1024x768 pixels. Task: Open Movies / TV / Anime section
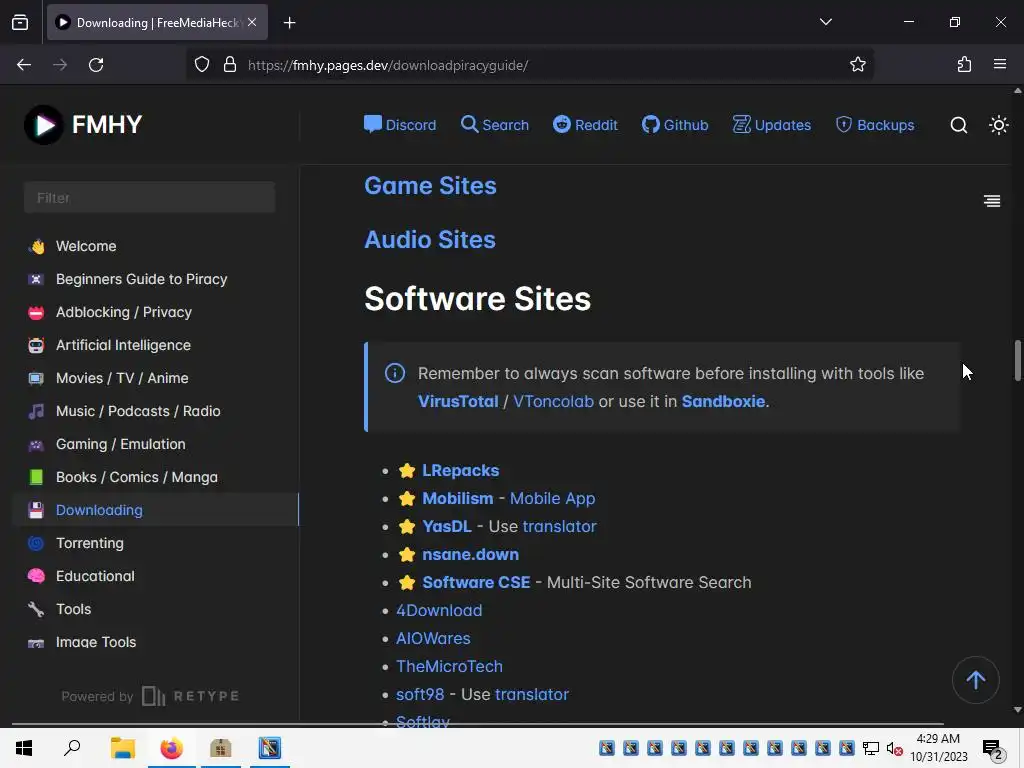point(121,378)
